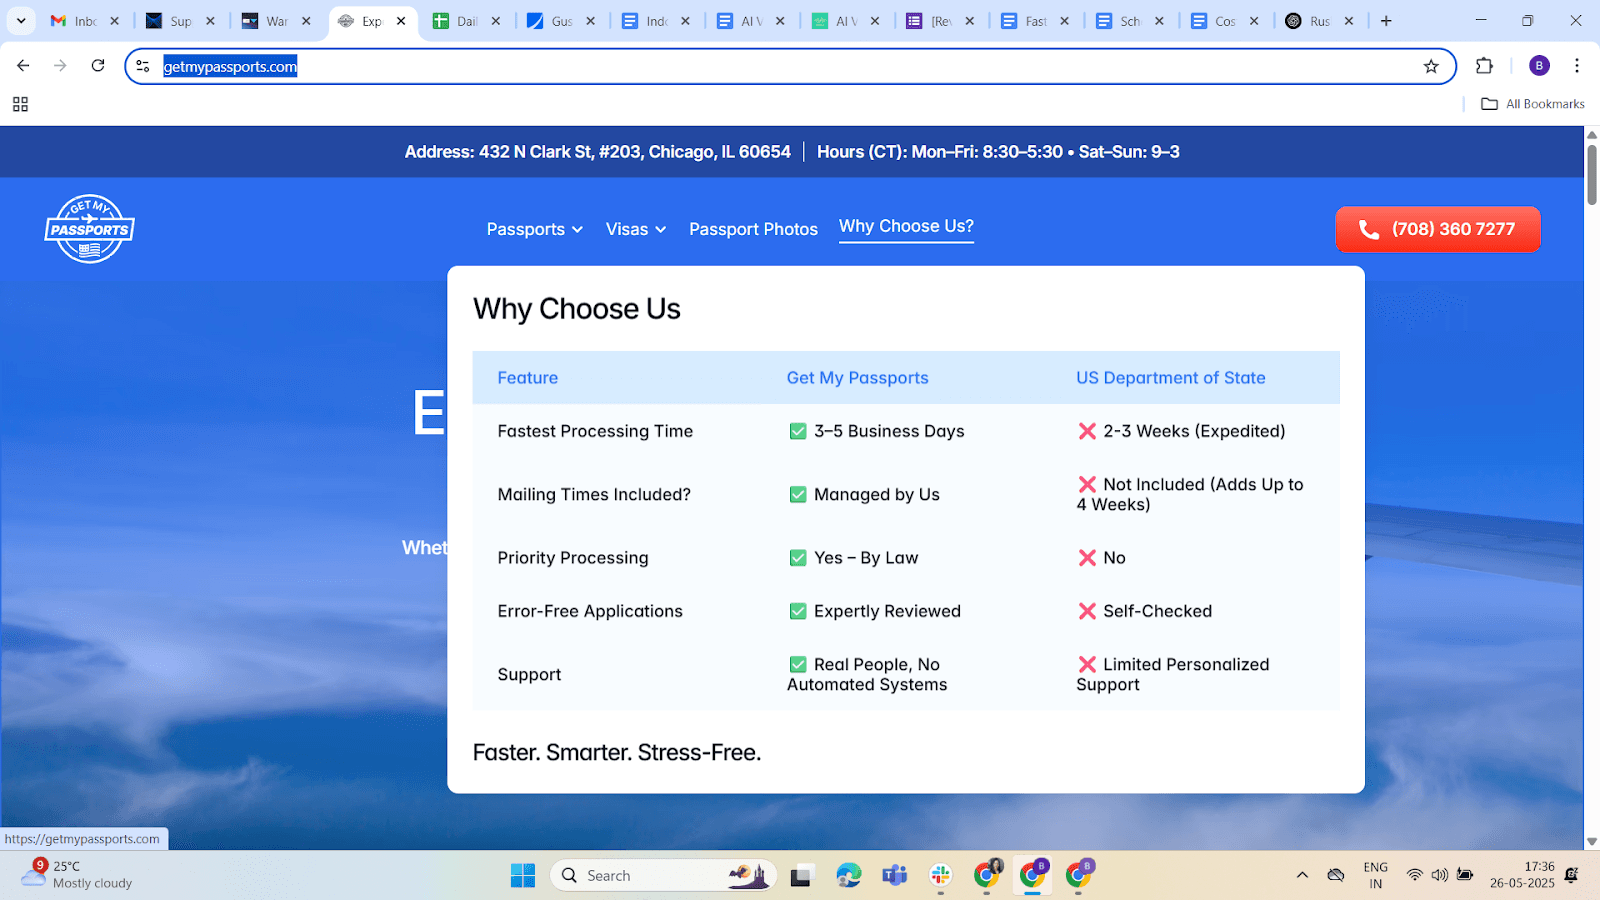
Task: Open the clock showing 17:36
Action: point(1522,875)
